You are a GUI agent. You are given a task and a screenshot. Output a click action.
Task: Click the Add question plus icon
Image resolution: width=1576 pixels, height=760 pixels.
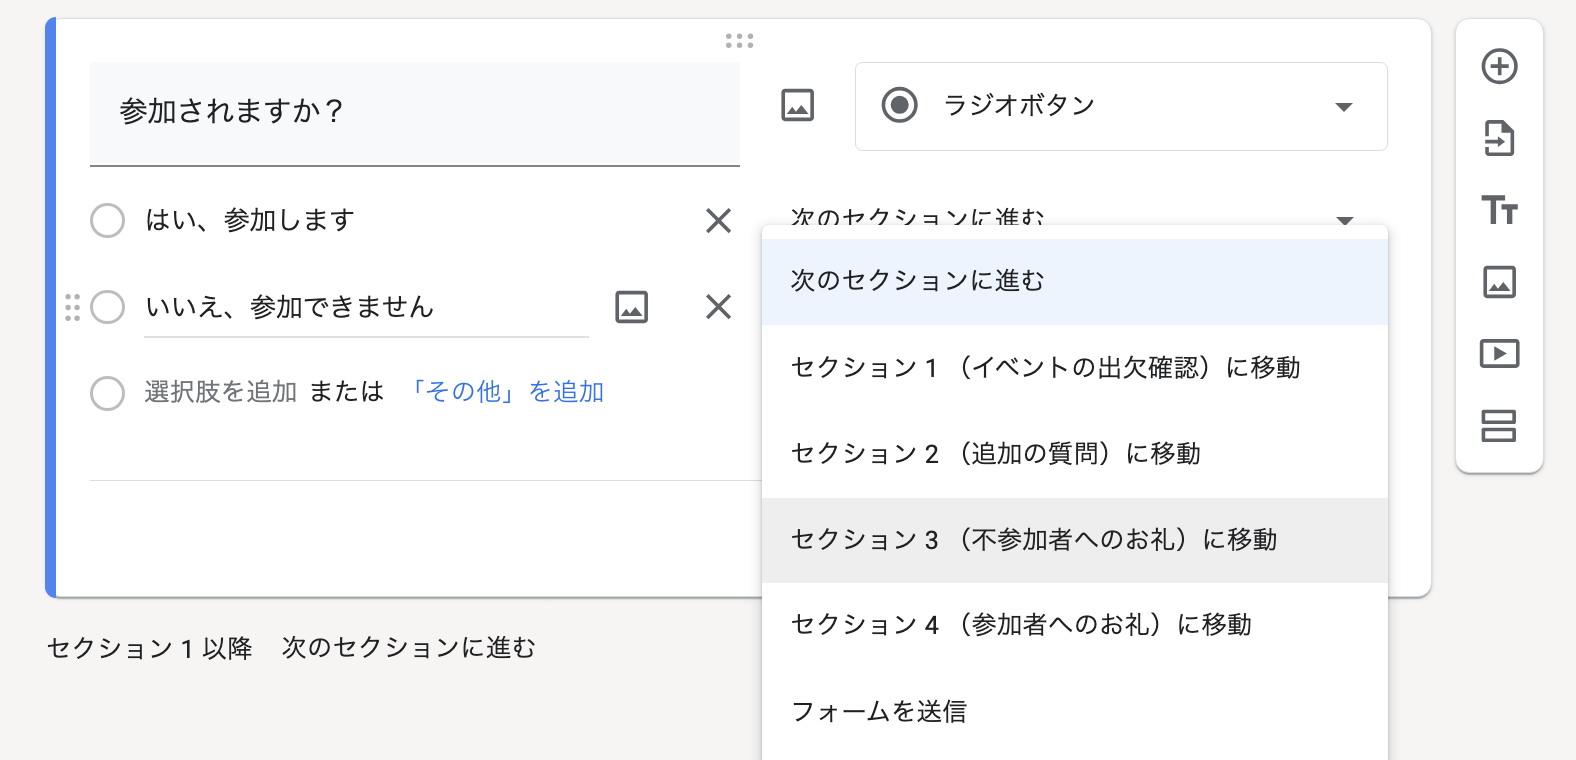click(1499, 67)
